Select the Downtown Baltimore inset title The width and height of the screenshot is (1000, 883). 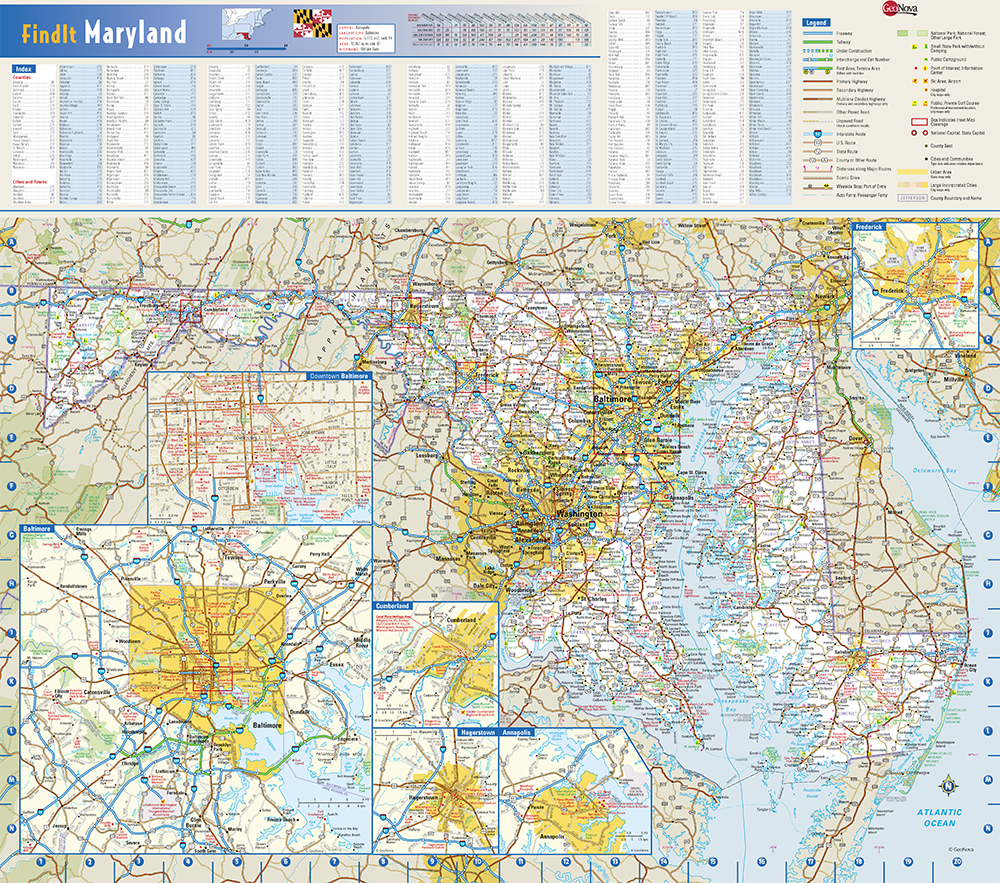[339, 376]
